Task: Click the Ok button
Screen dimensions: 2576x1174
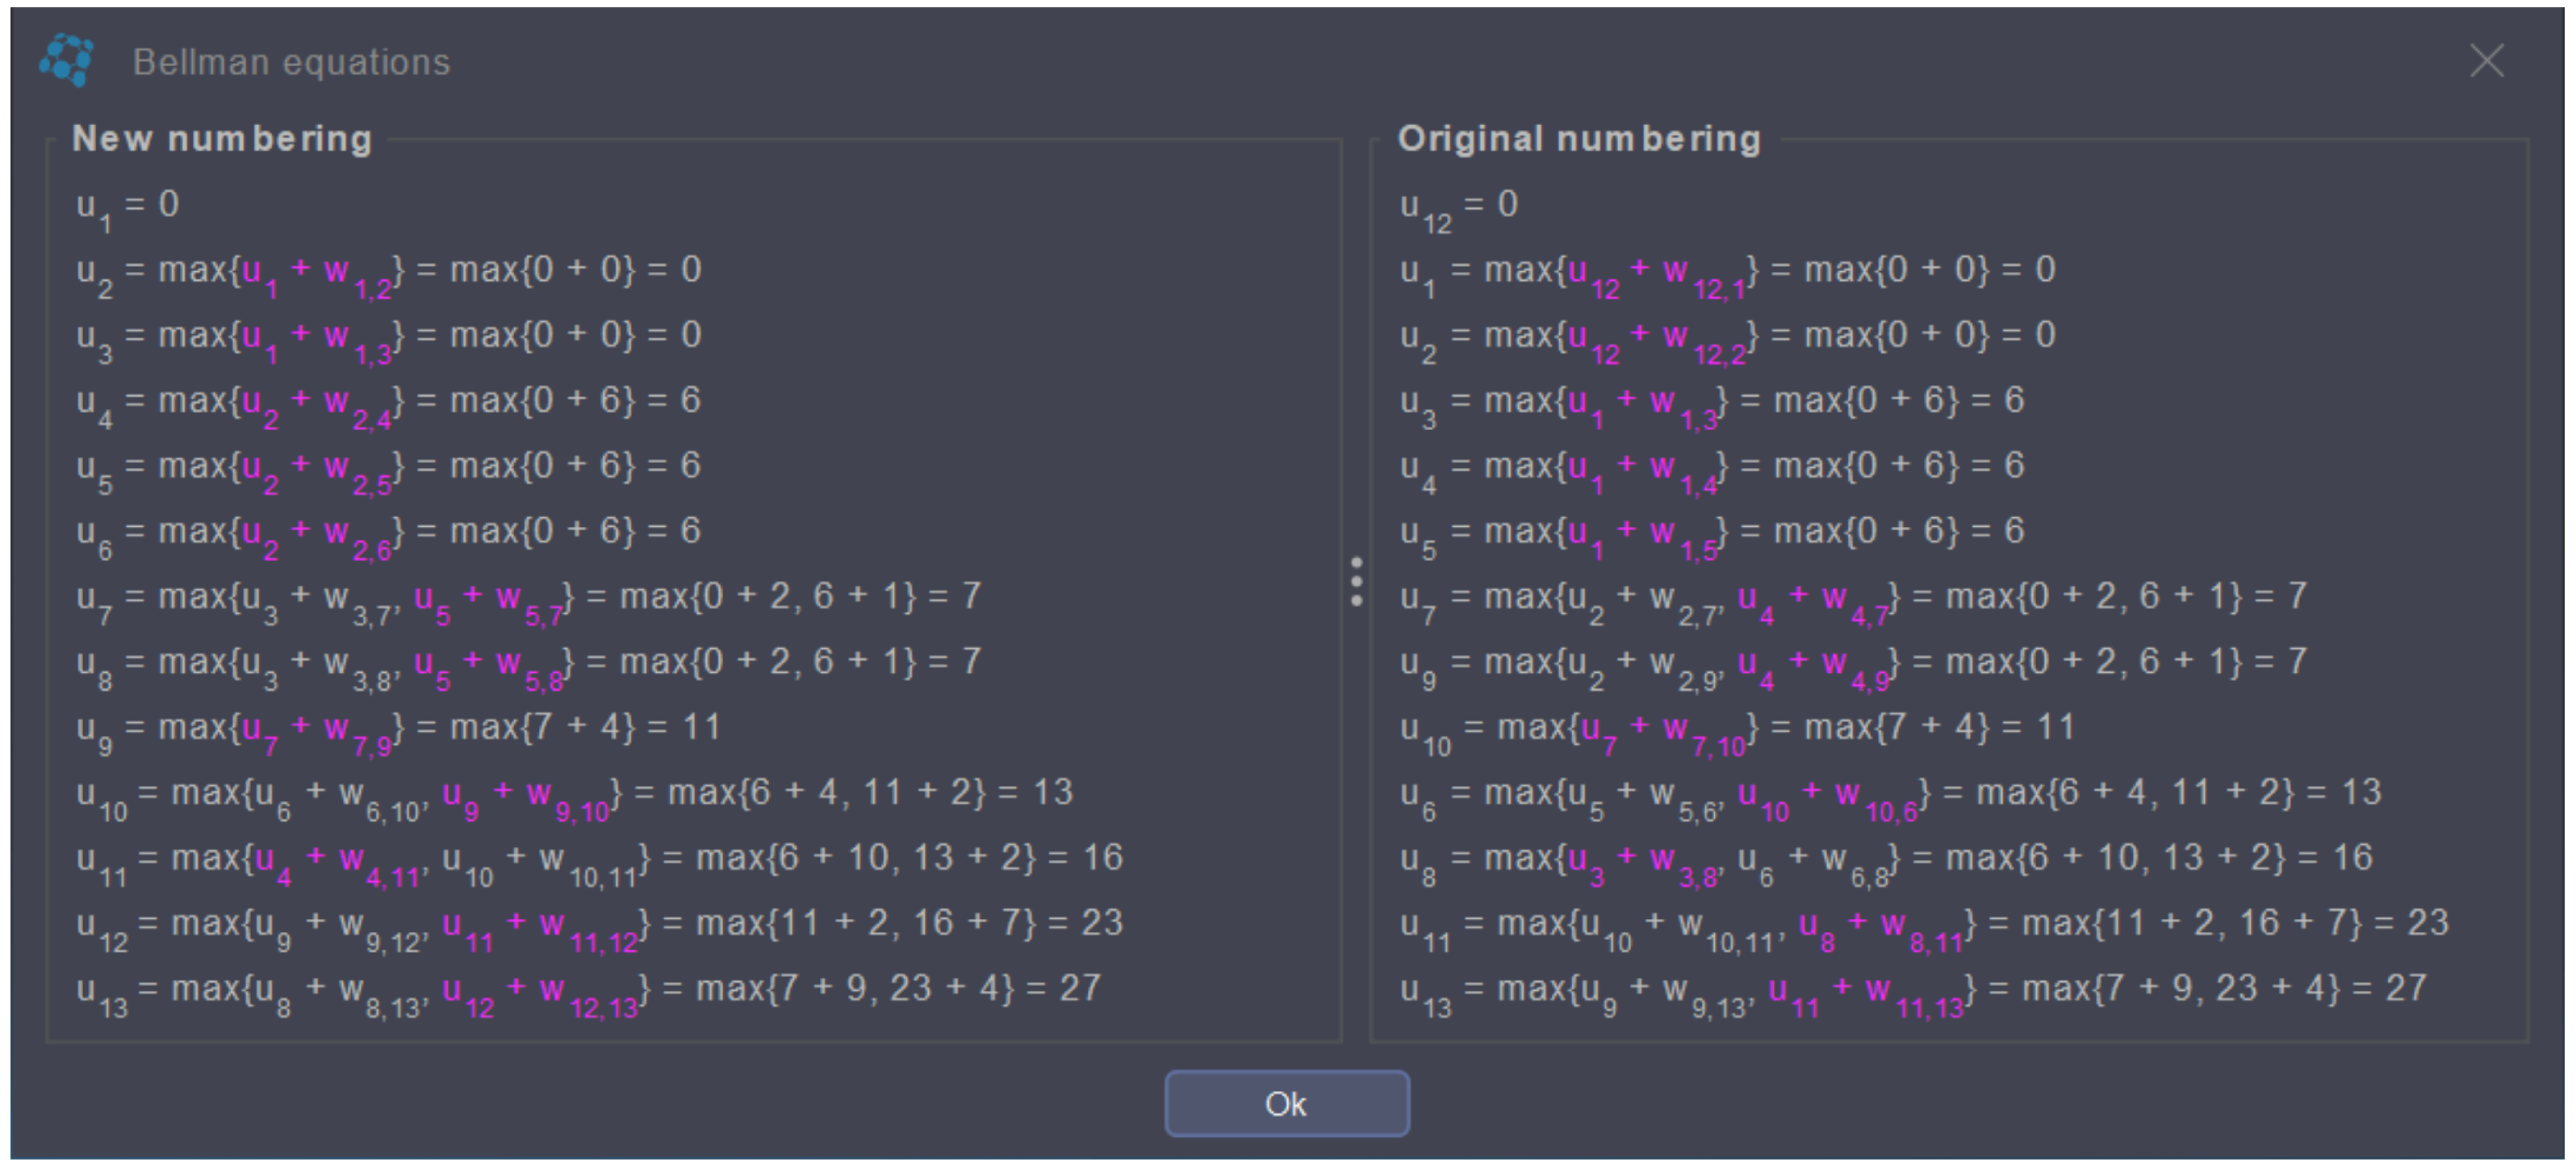Action: pos(1286,1103)
